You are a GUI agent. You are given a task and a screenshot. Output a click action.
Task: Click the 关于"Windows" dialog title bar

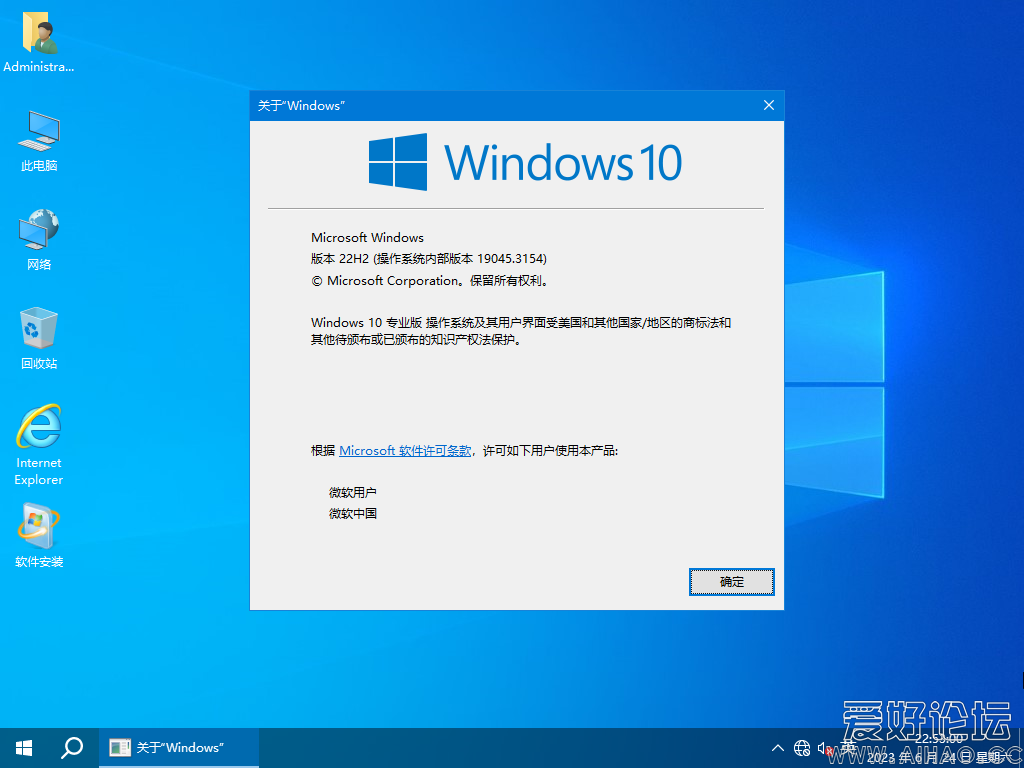[x=500, y=105]
